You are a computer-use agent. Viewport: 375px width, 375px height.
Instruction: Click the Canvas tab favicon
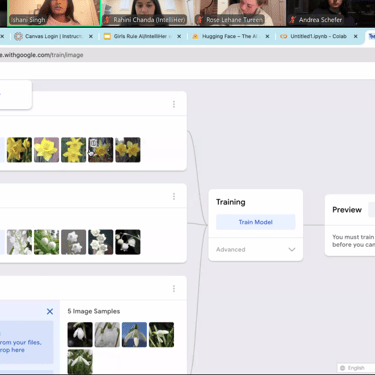(x=18, y=36)
